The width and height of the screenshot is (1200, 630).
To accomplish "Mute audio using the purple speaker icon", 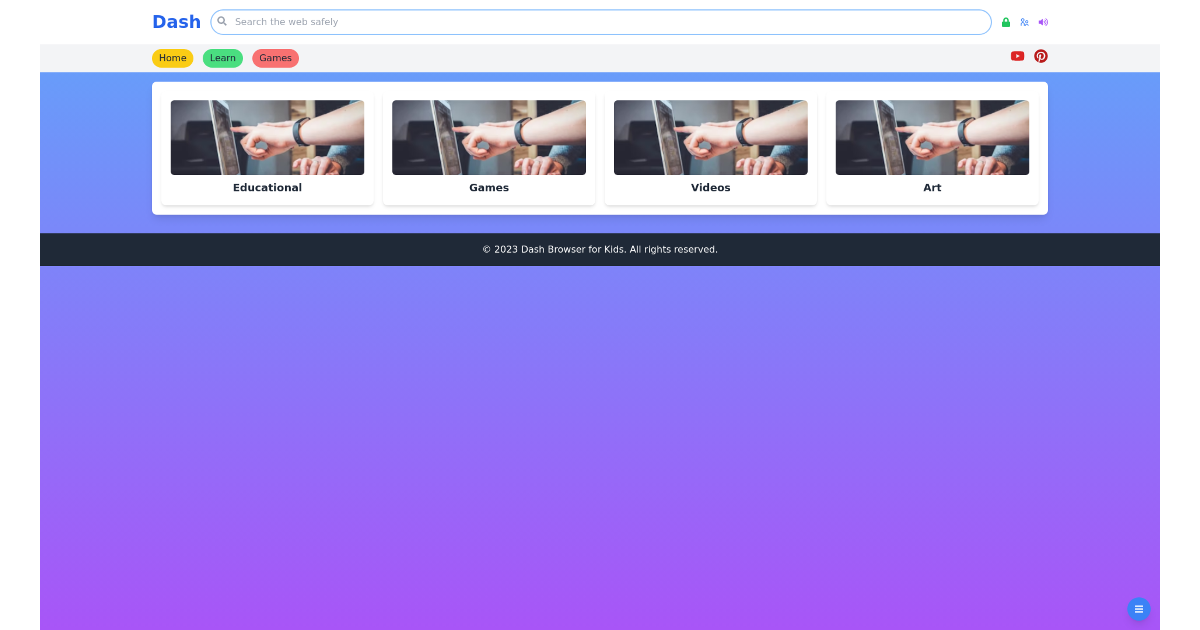I will (x=1043, y=21).
